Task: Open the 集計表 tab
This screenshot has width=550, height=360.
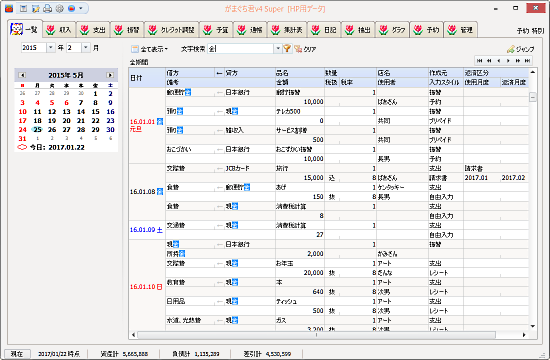Action: [x=288, y=30]
